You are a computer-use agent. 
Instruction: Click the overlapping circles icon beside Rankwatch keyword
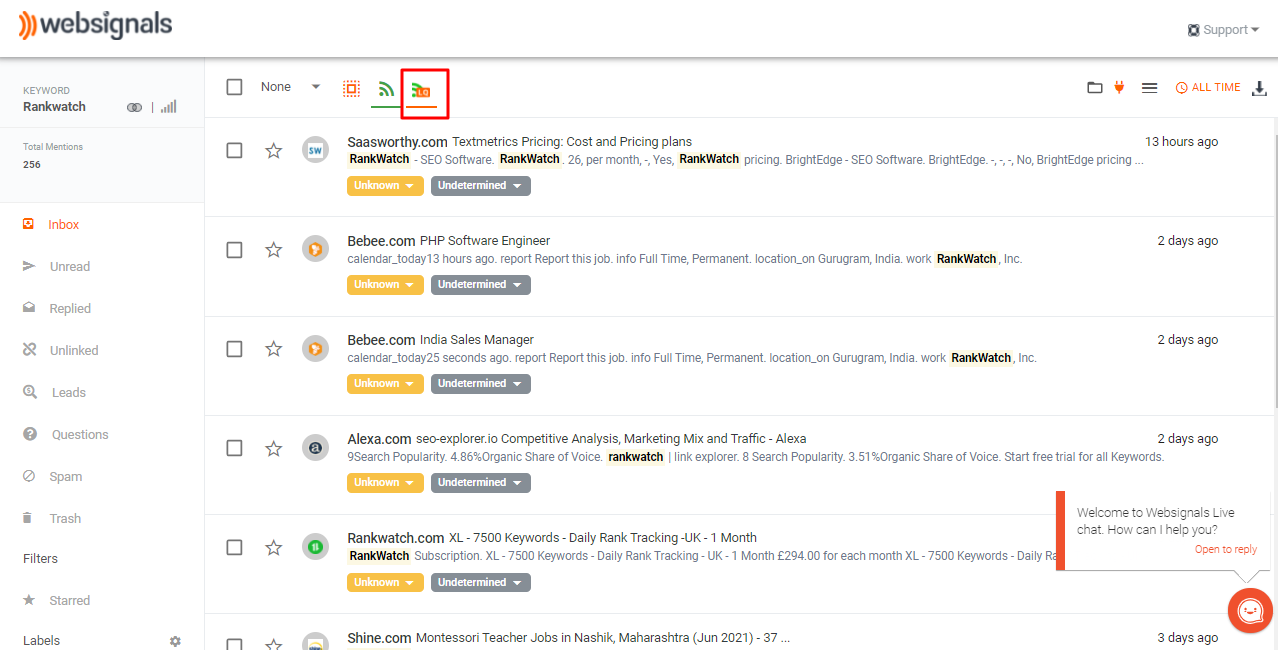coord(135,107)
